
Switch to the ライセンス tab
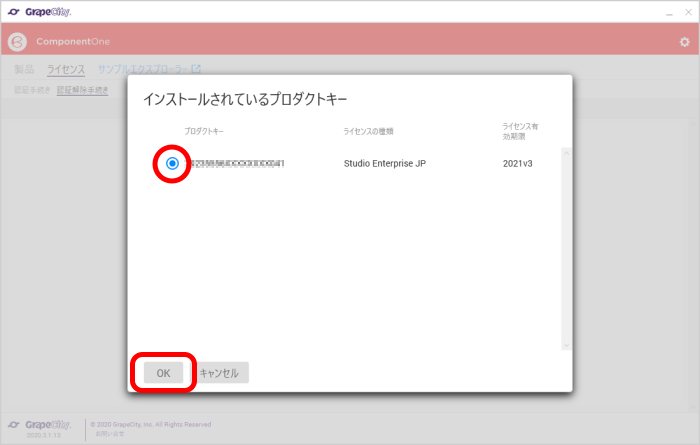click(x=66, y=69)
